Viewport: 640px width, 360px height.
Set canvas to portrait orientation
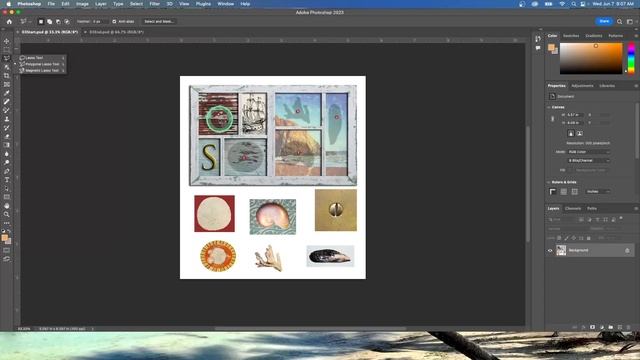(571, 133)
